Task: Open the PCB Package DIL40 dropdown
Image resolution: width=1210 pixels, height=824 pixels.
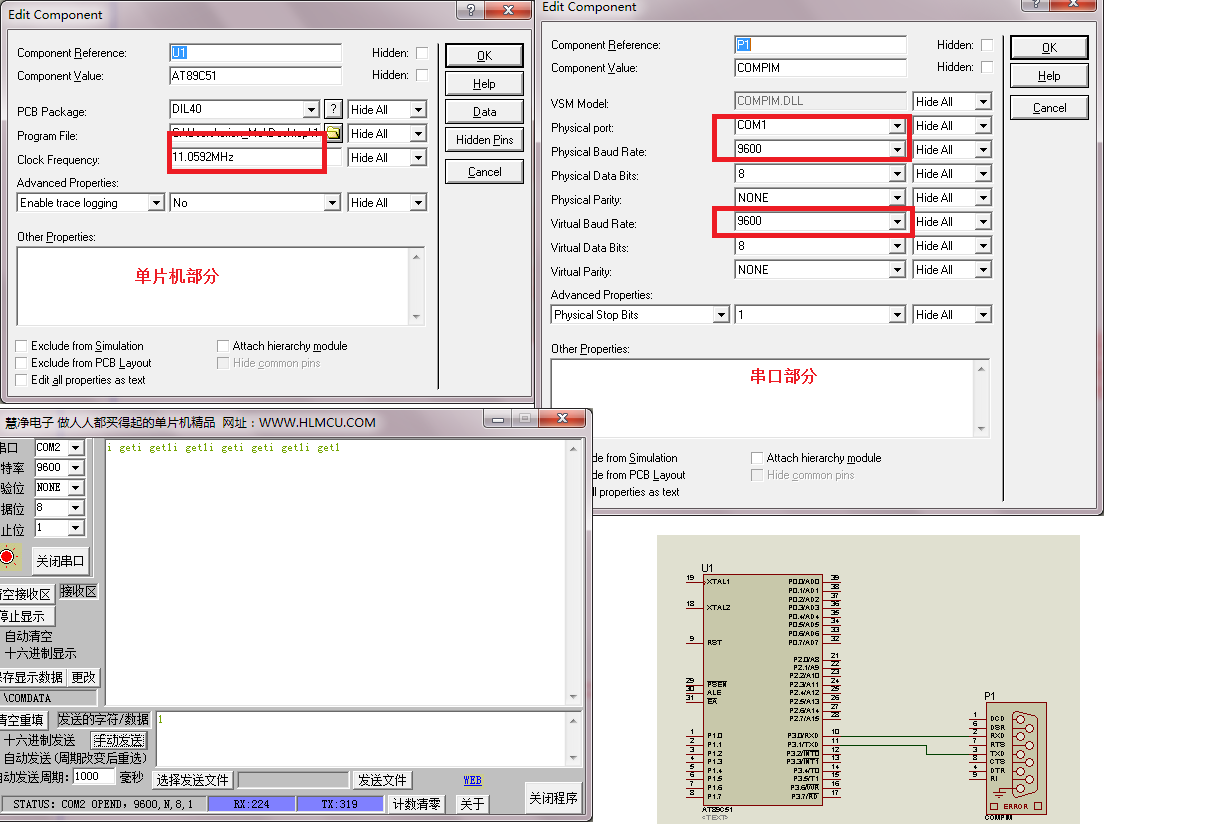Action: click(311, 110)
